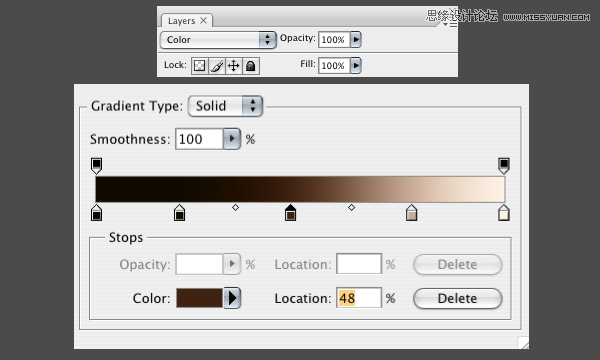Delete the selected color stop
The image size is (600, 360).
click(458, 298)
